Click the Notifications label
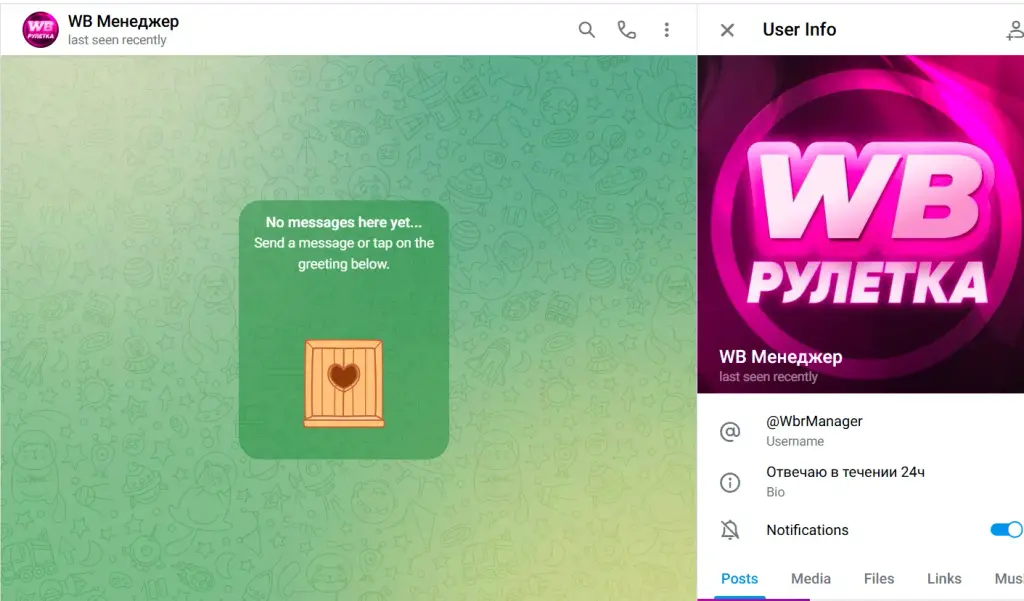The image size is (1024, 601). (x=807, y=530)
